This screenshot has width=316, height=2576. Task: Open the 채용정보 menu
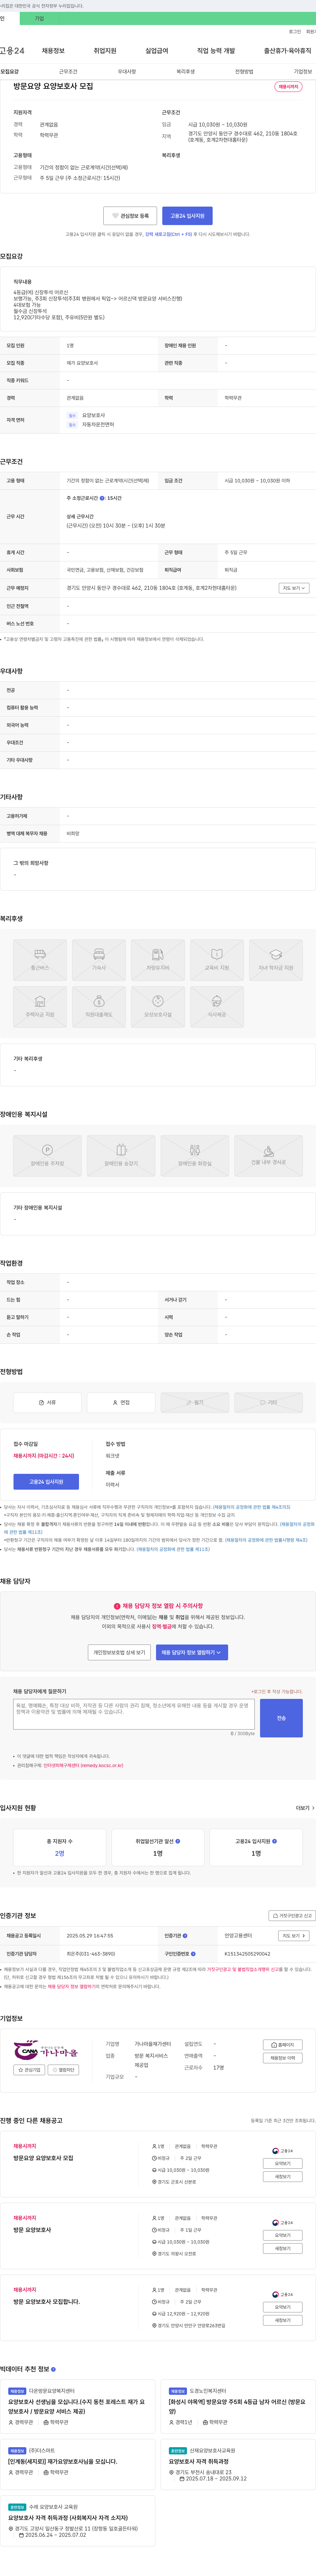coord(53,51)
